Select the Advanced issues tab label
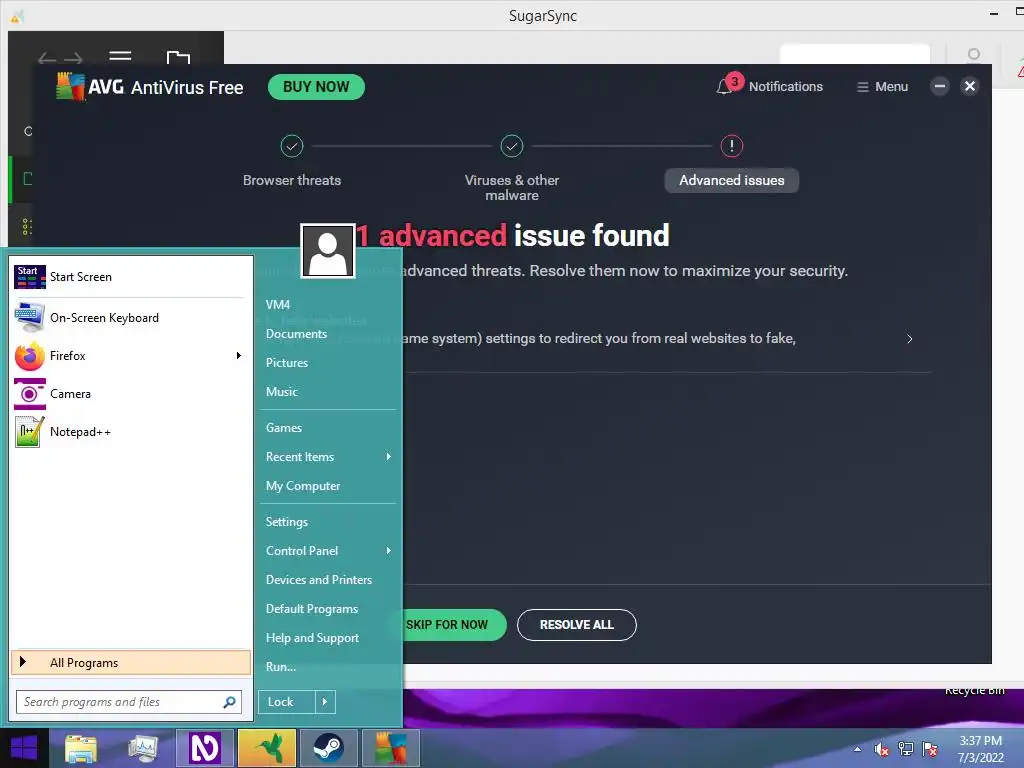 [x=731, y=180]
